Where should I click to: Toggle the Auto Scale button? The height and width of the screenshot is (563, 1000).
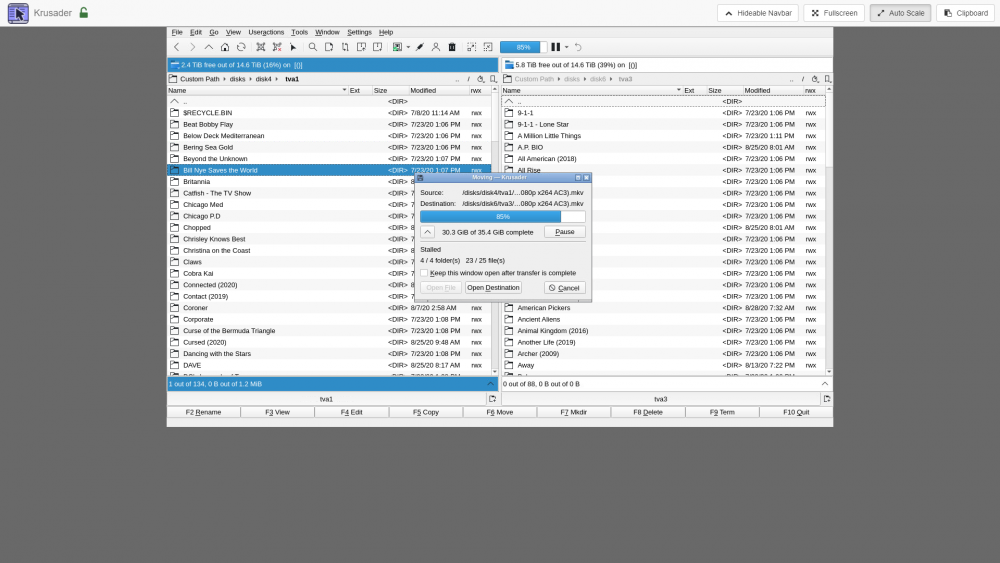900,13
